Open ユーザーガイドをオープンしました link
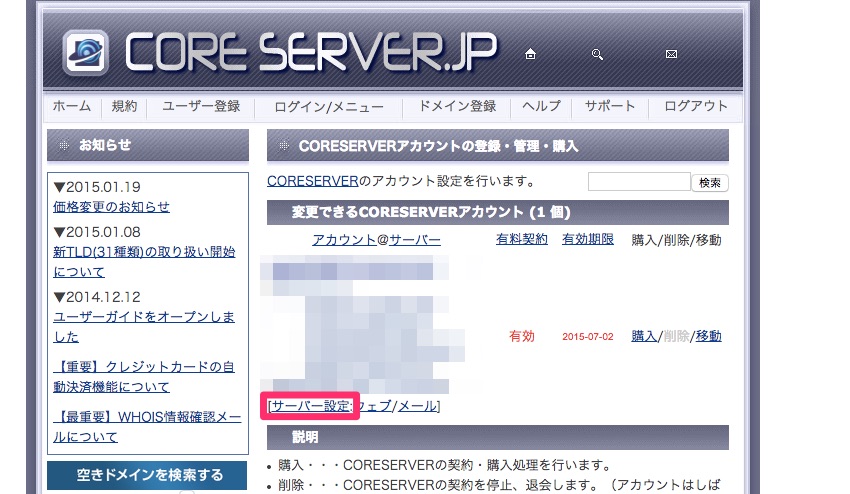850x494 pixels. click(144, 326)
